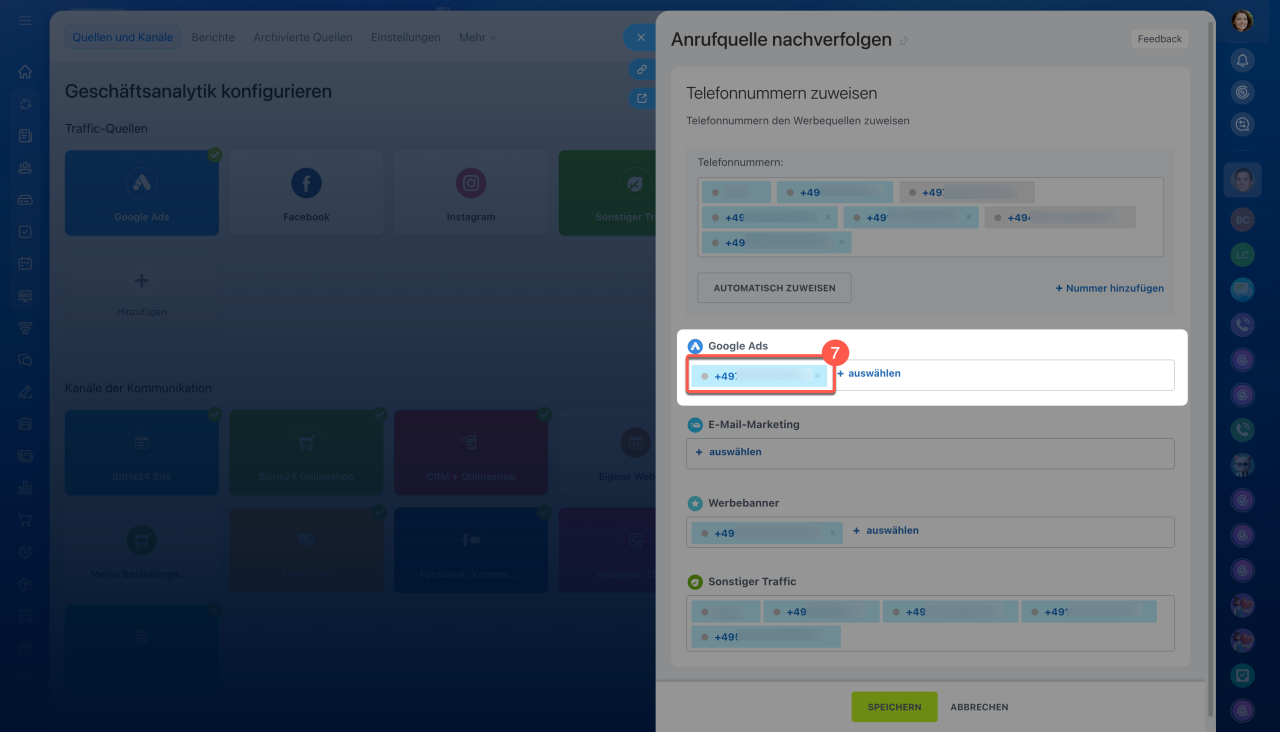The height and width of the screenshot is (732, 1280).
Task: Open the BC contact avatar
Action: pos(1242,220)
